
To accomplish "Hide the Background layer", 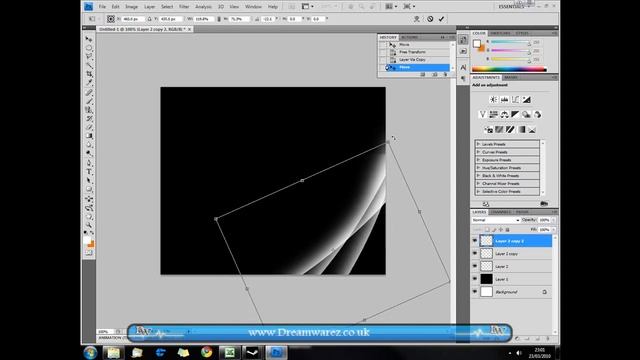I will click(475, 292).
